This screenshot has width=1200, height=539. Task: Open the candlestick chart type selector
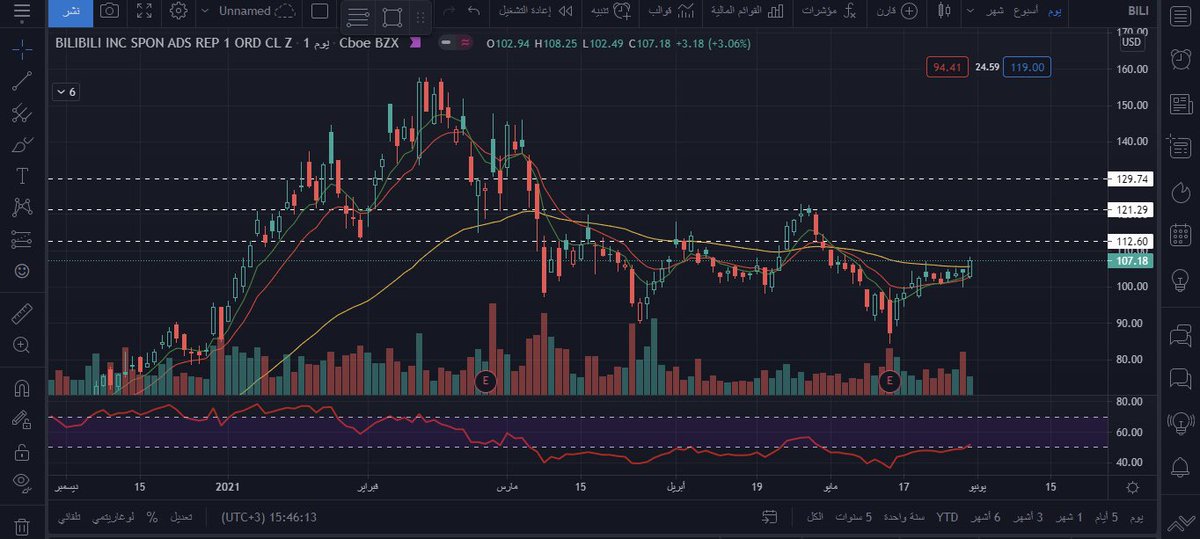945,11
